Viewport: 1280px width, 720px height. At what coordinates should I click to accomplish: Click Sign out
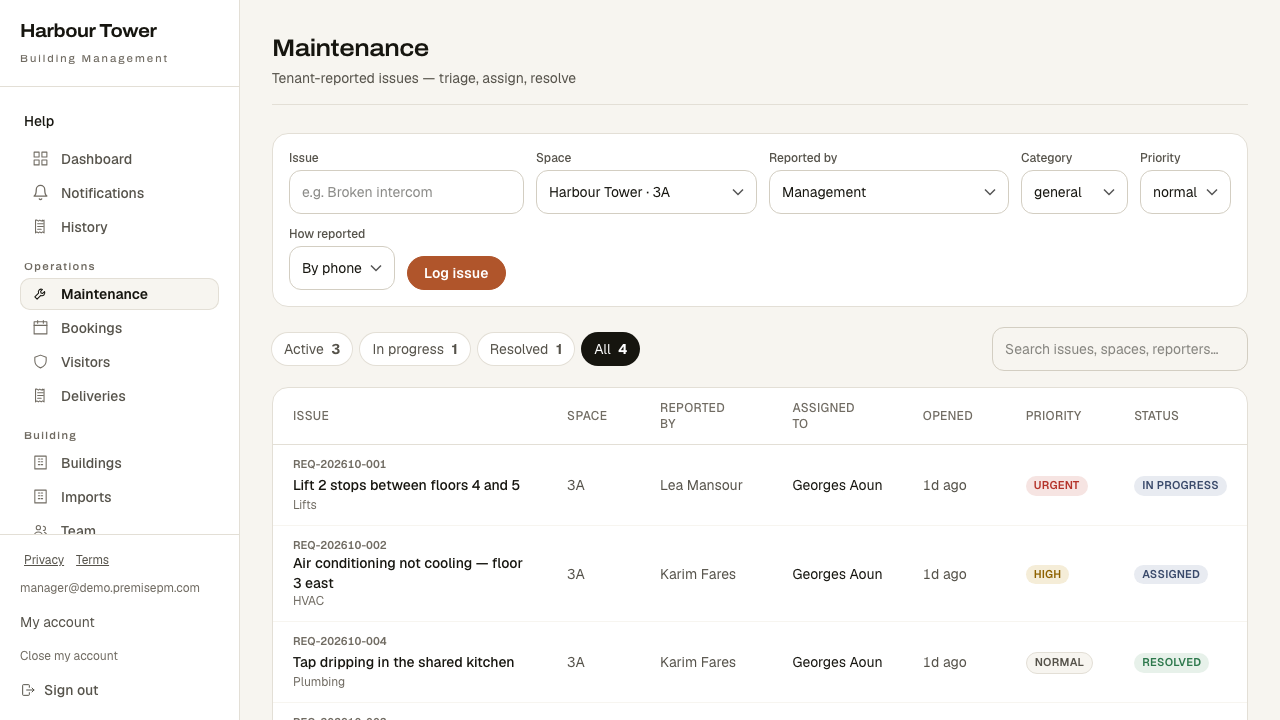(x=59, y=690)
